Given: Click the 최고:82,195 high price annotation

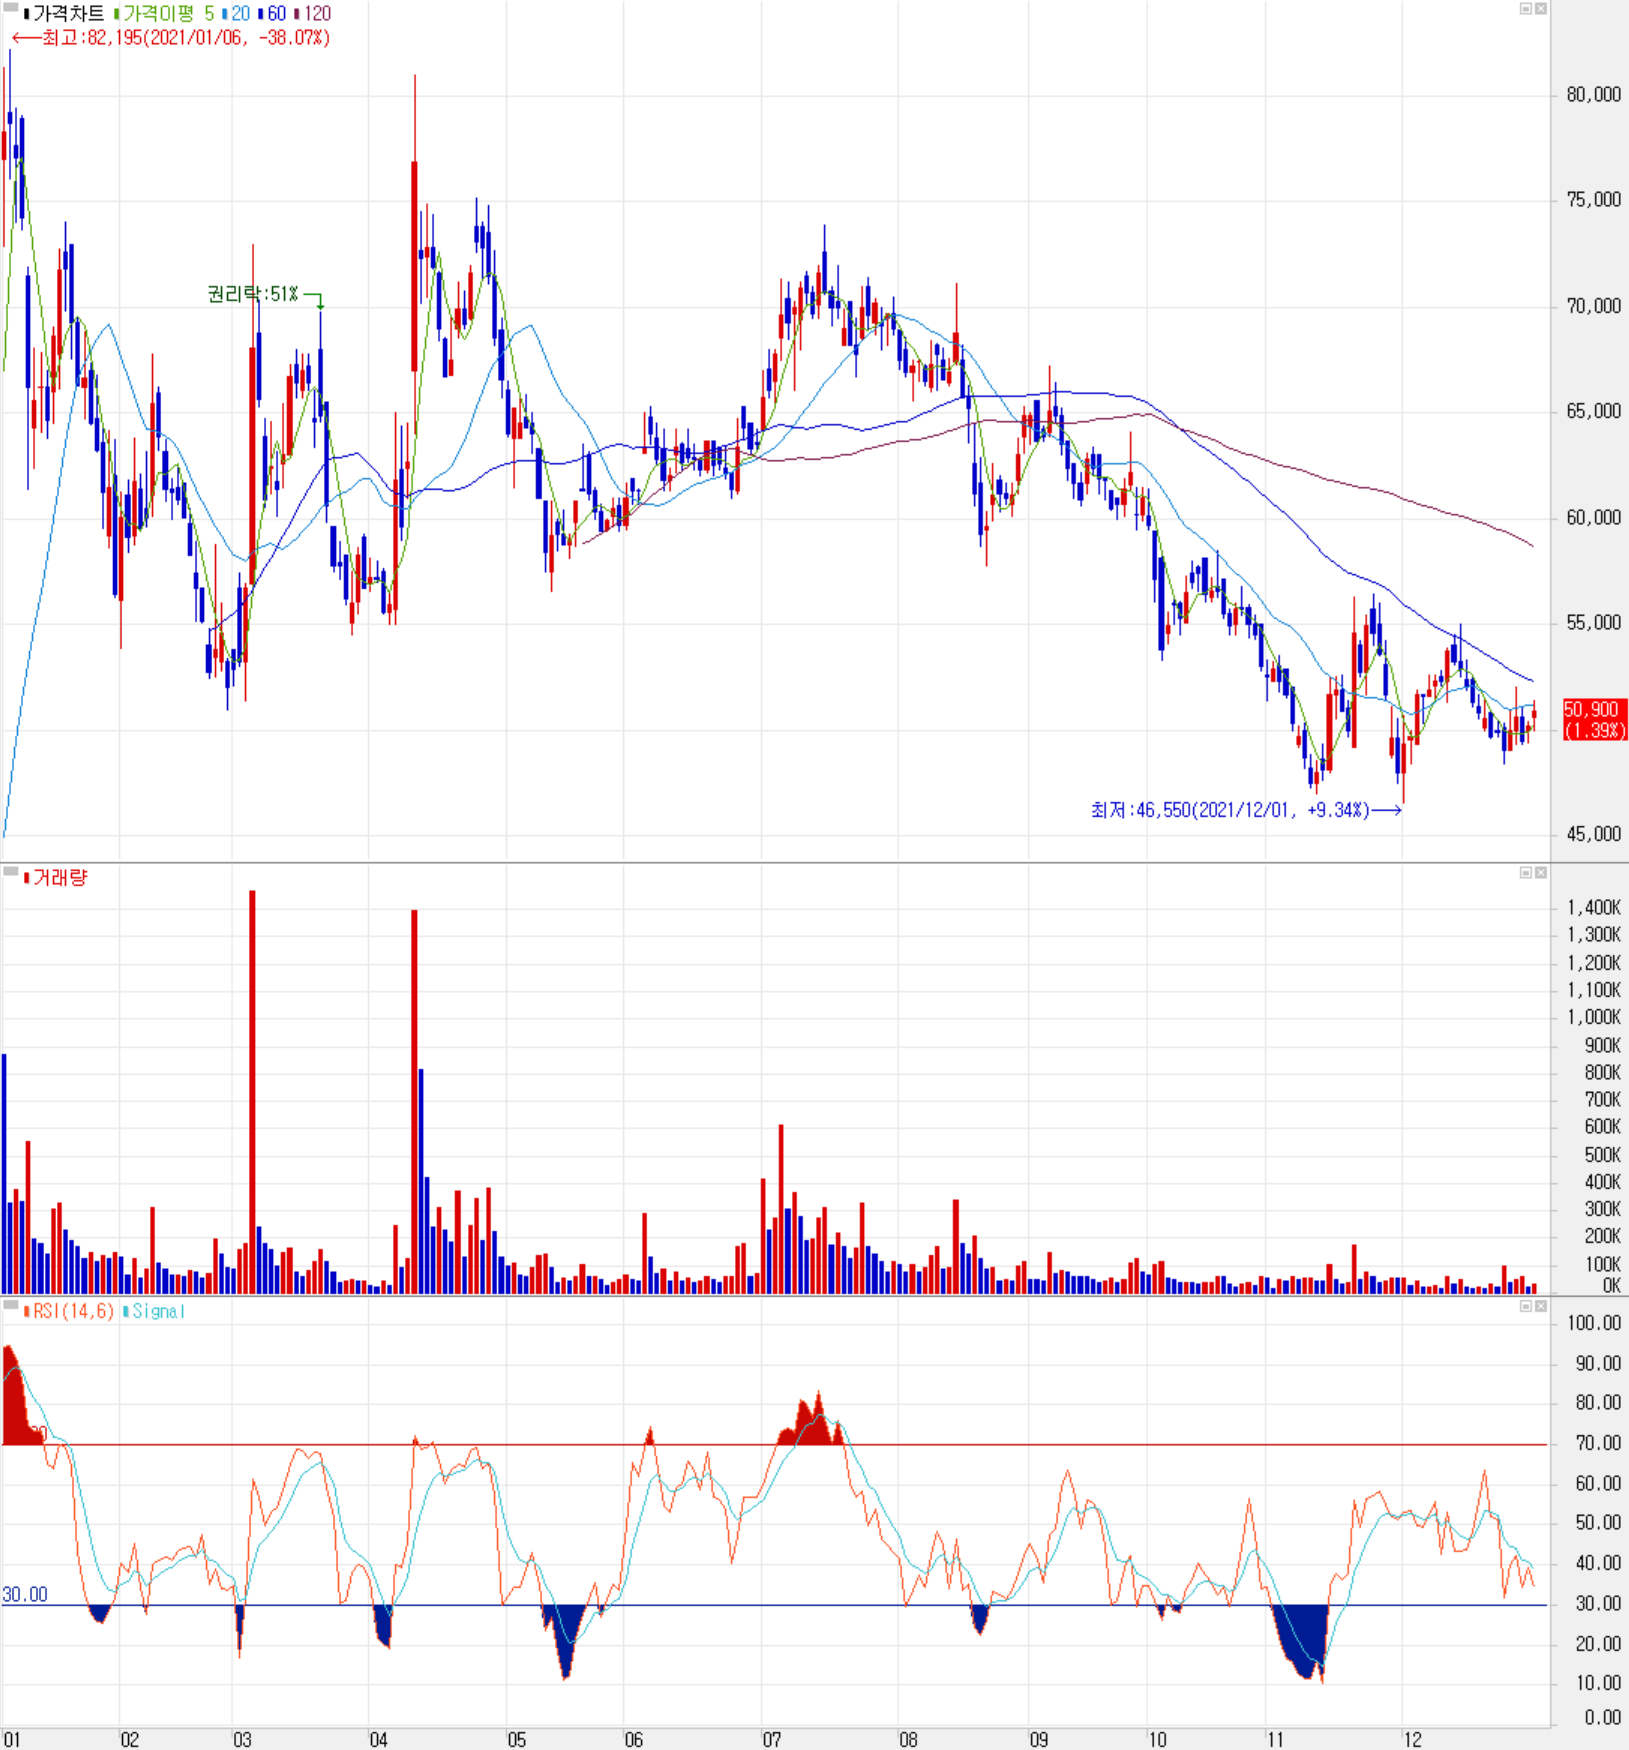Looking at the screenshot, I should [171, 38].
